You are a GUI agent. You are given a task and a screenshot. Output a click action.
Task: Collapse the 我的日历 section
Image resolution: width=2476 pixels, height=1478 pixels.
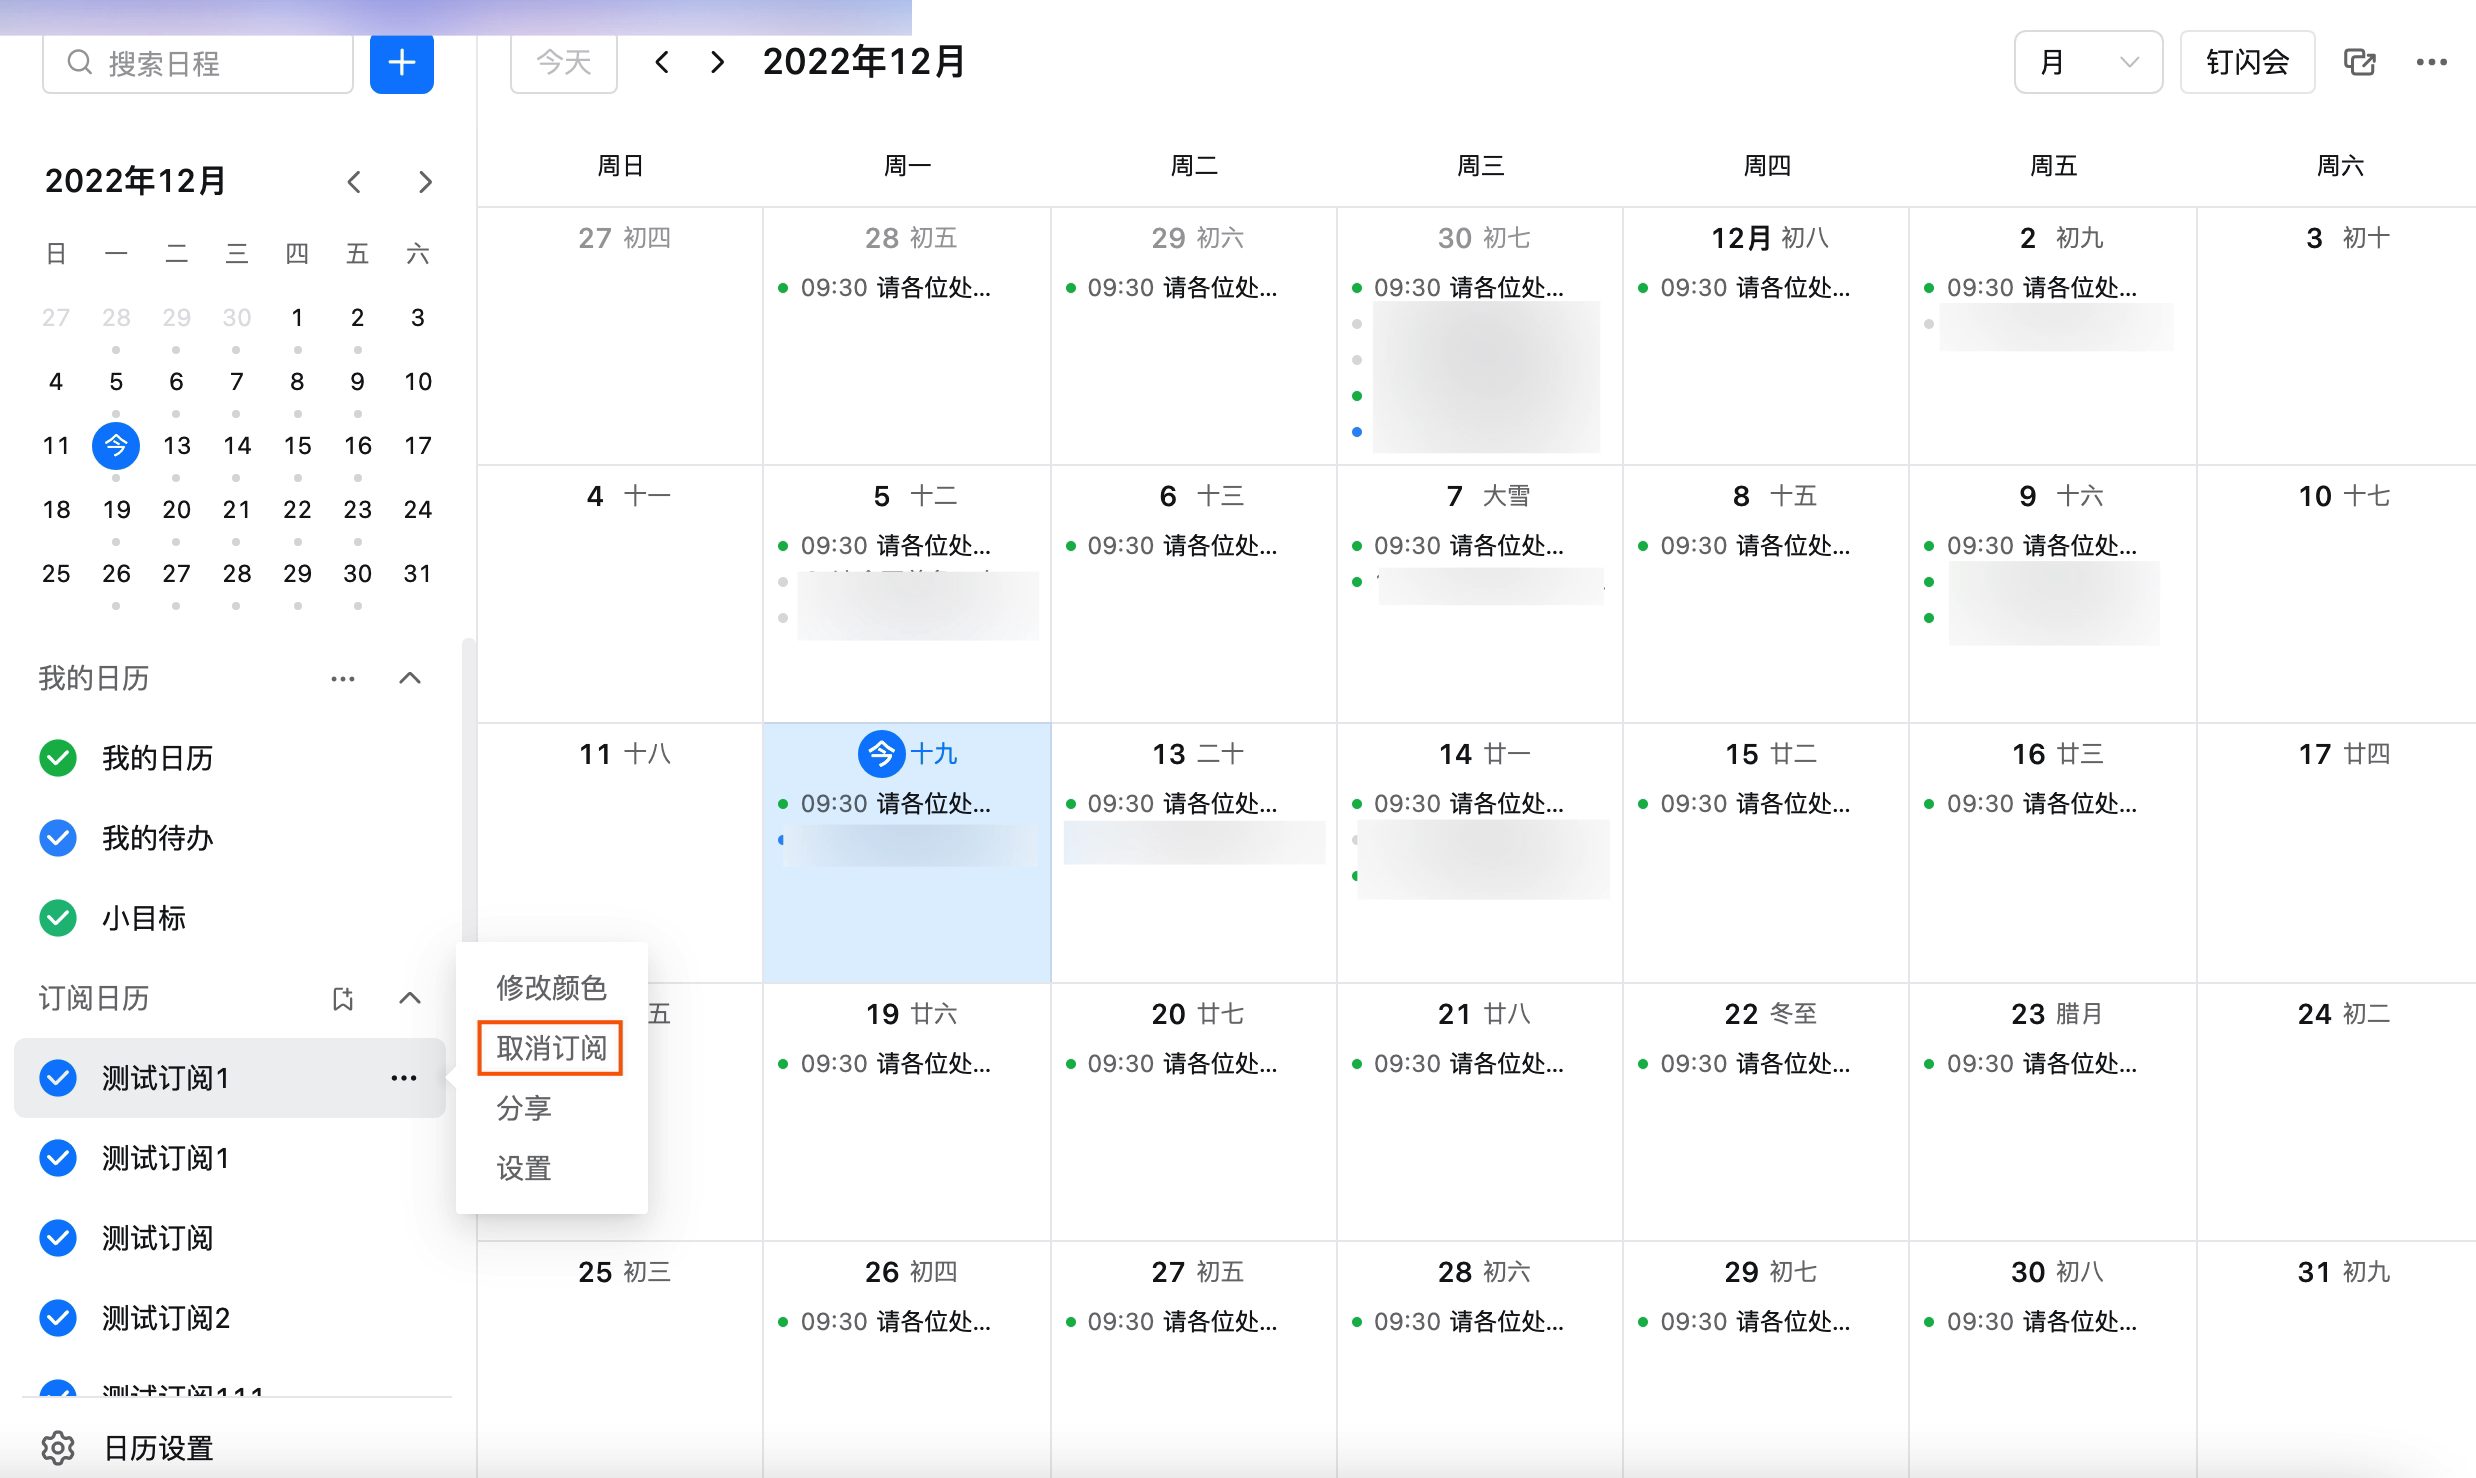click(x=410, y=679)
